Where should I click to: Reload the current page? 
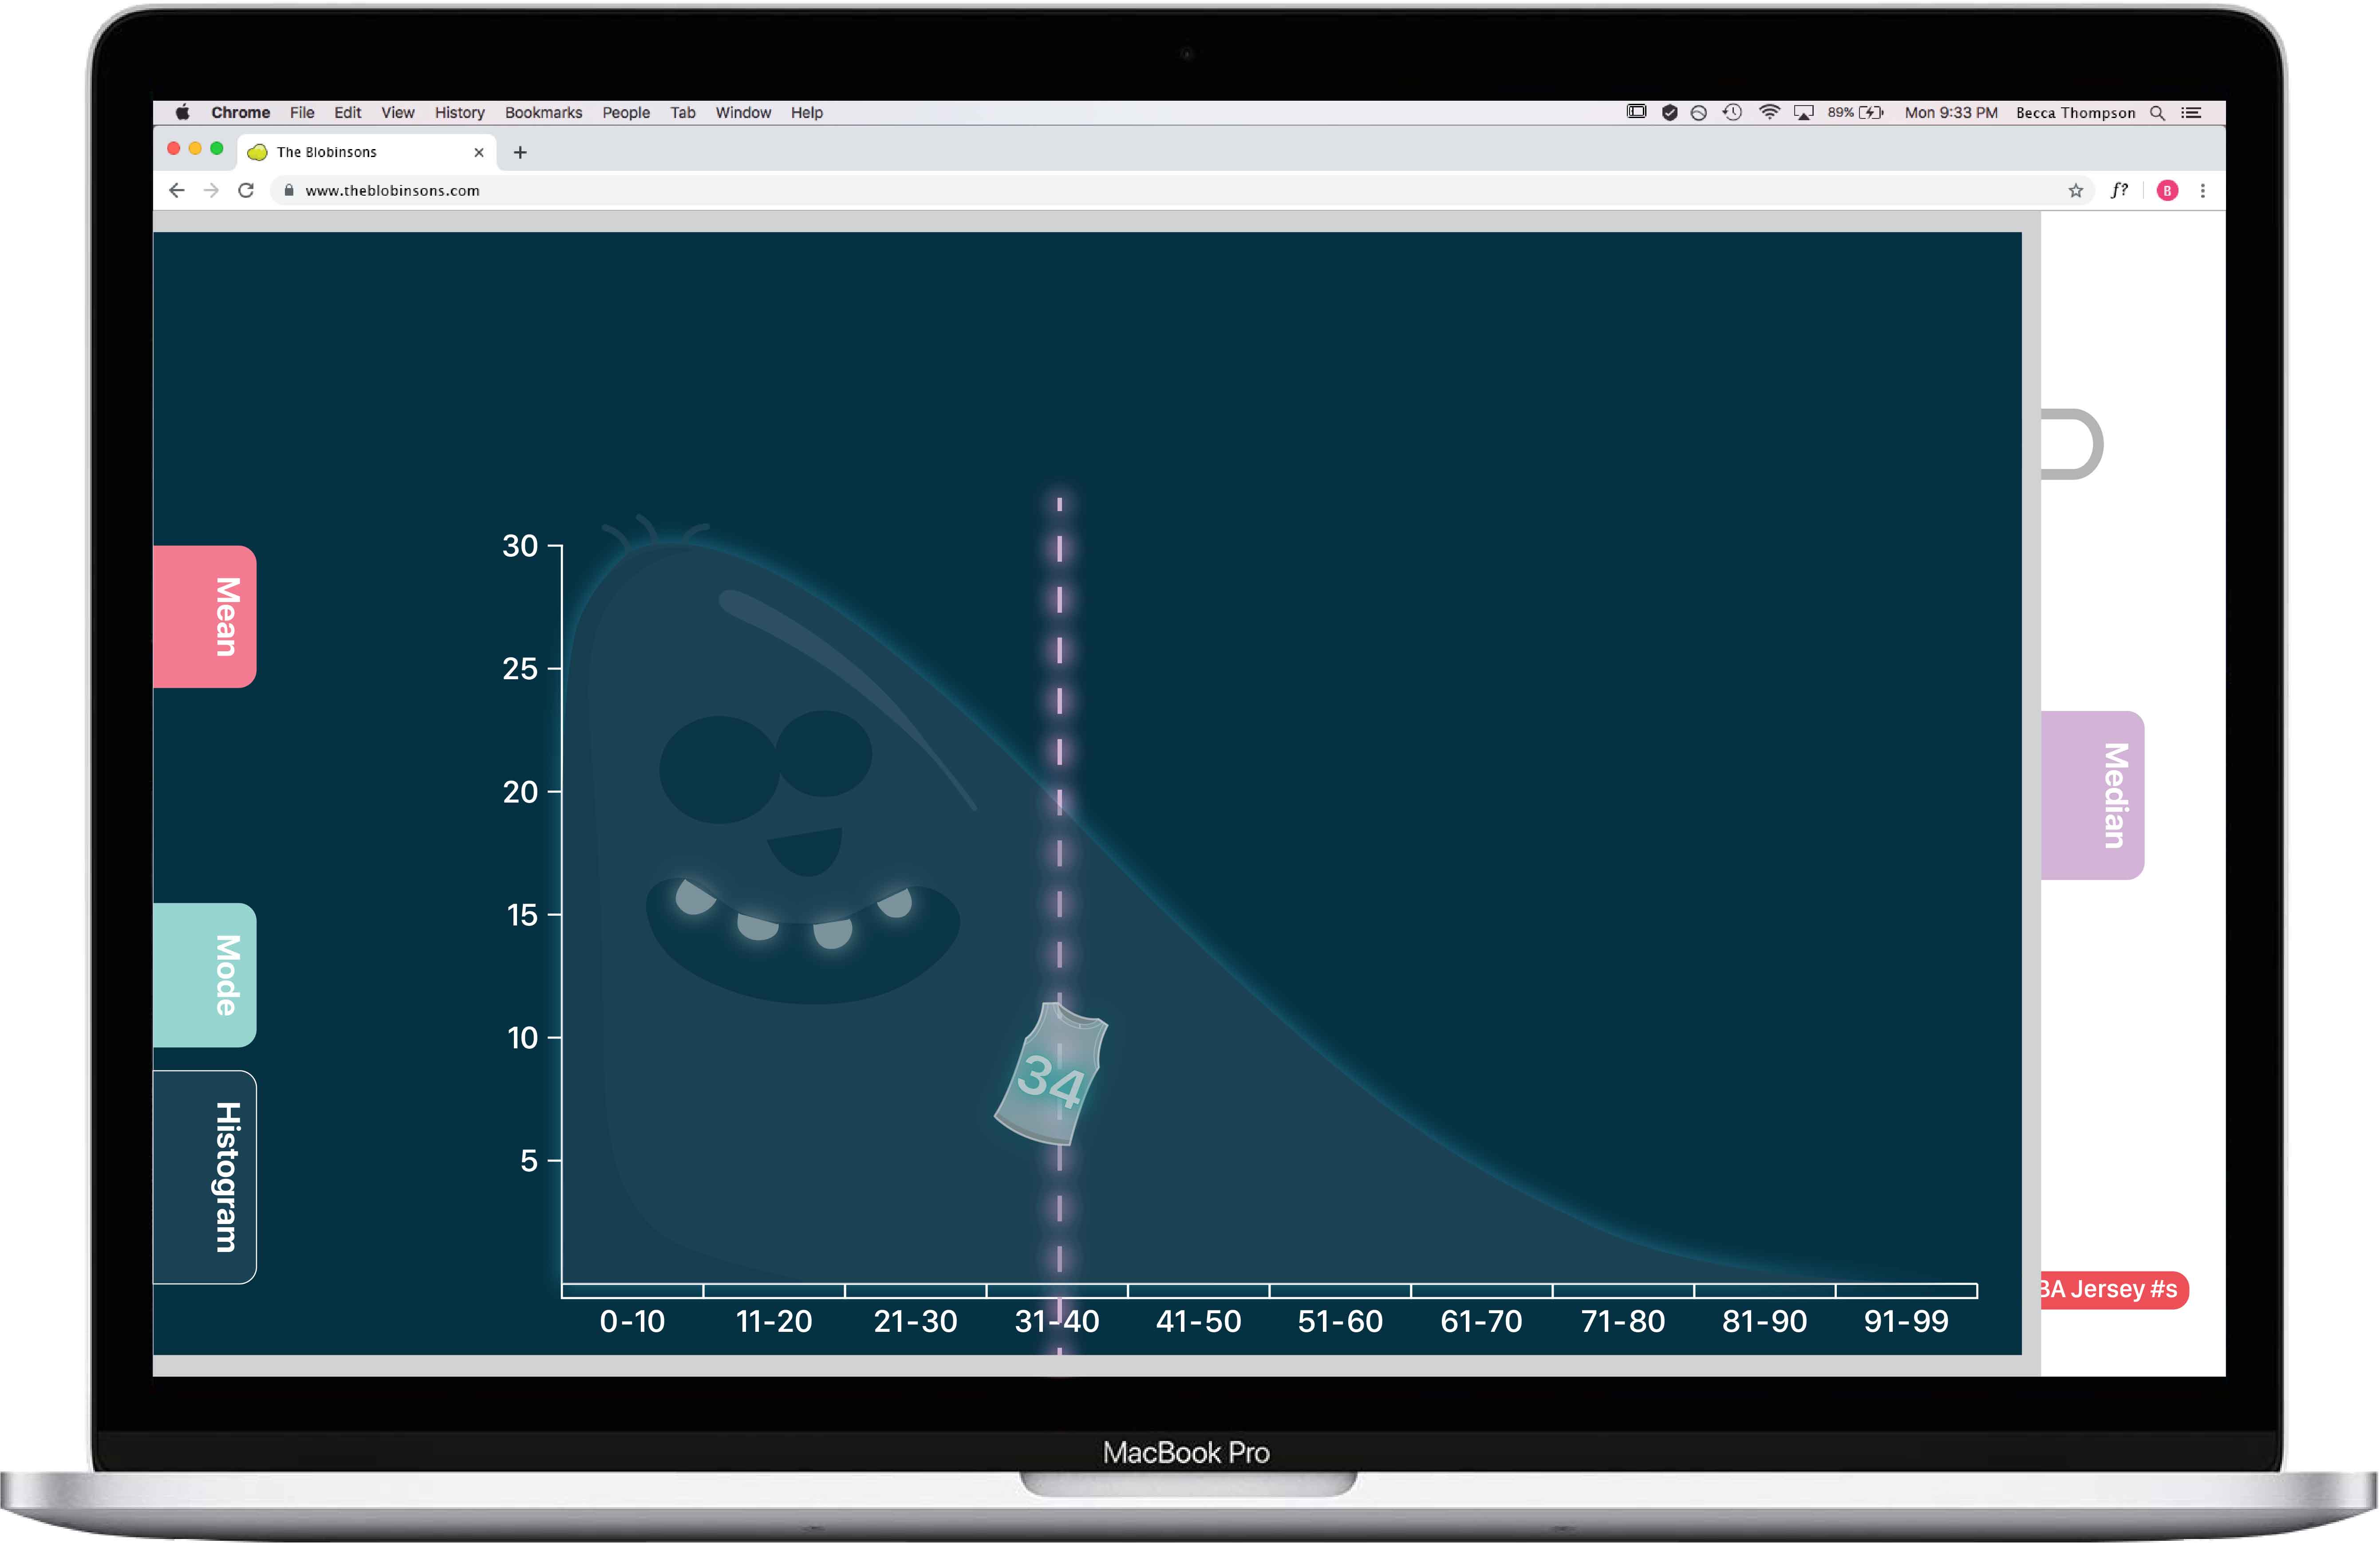pos(246,190)
